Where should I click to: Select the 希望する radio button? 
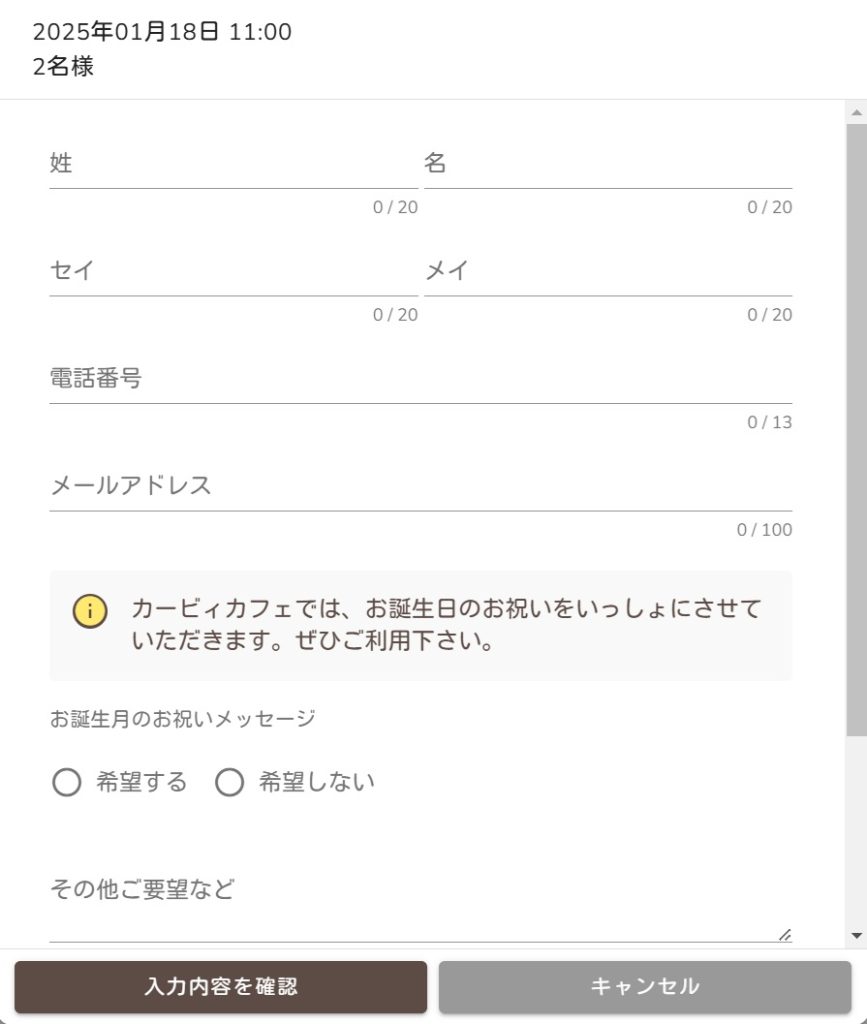pos(67,783)
